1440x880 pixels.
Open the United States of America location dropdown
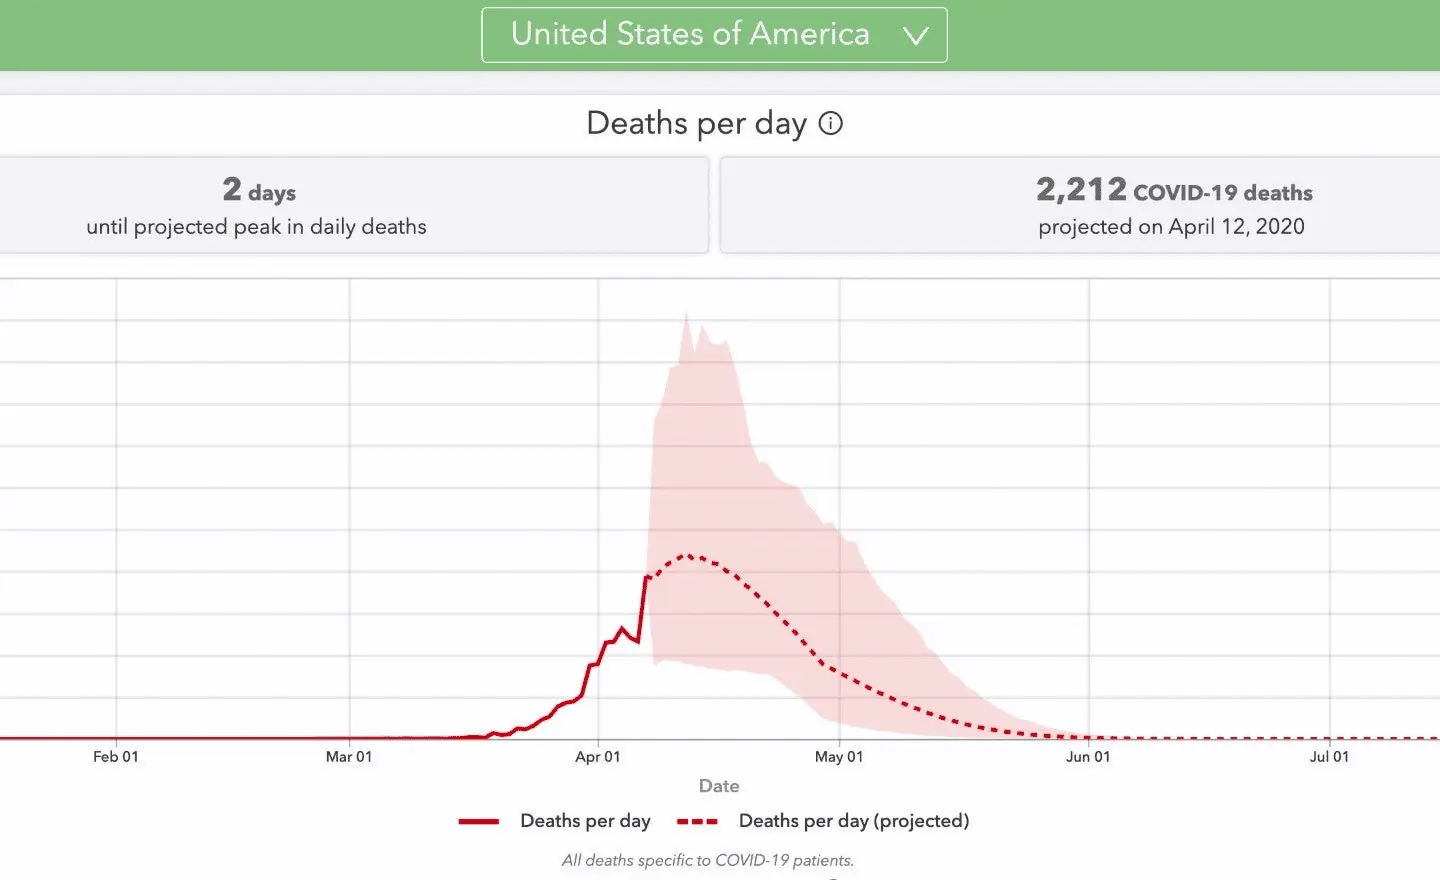click(x=713, y=35)
